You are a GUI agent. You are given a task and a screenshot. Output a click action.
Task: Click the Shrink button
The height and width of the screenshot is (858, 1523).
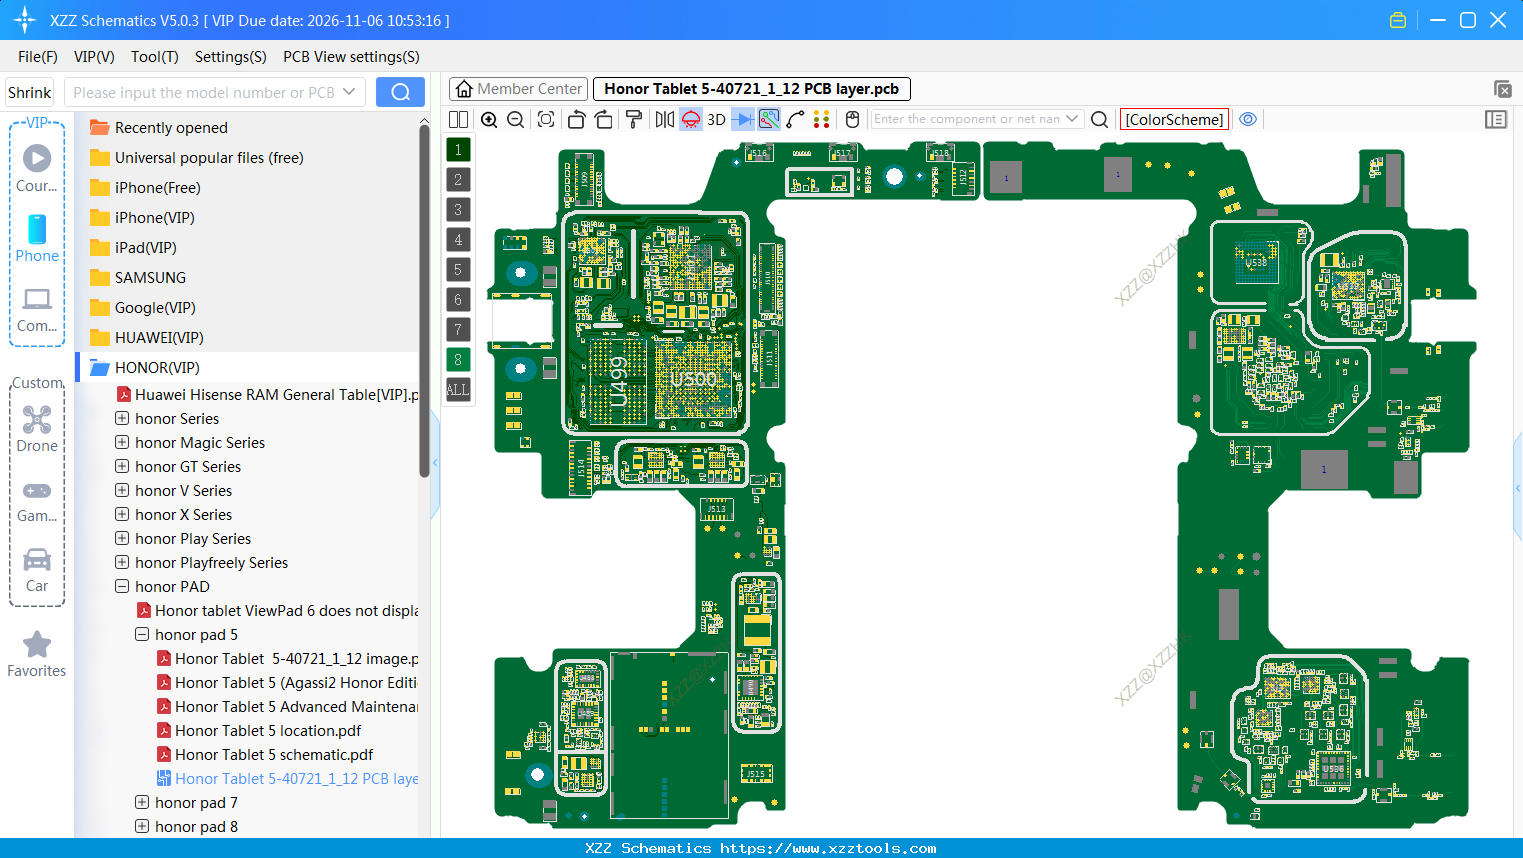pyautogui.click(x=29, y=91)
